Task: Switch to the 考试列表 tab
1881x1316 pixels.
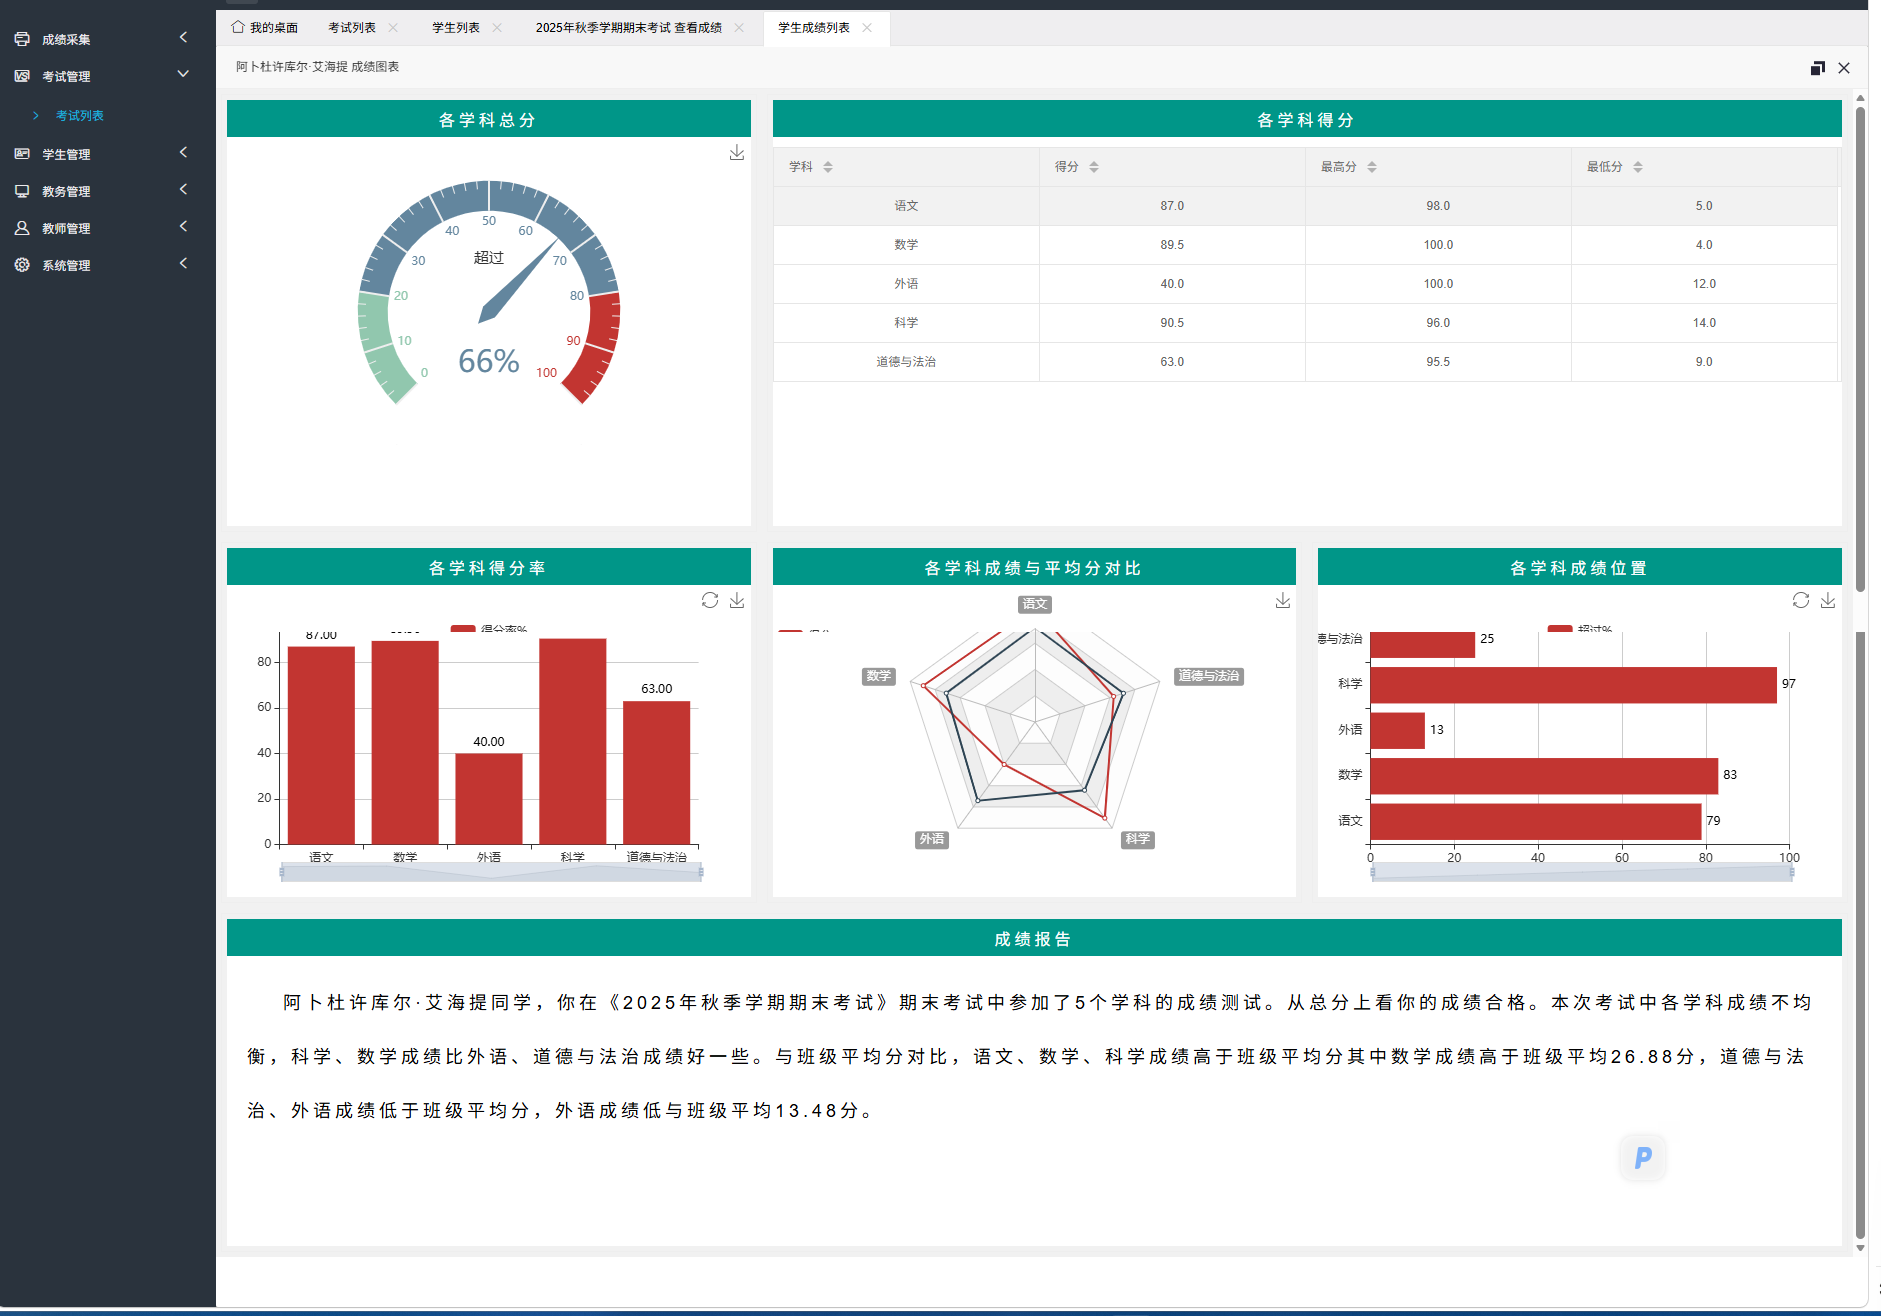Action: tap(352, 27)
